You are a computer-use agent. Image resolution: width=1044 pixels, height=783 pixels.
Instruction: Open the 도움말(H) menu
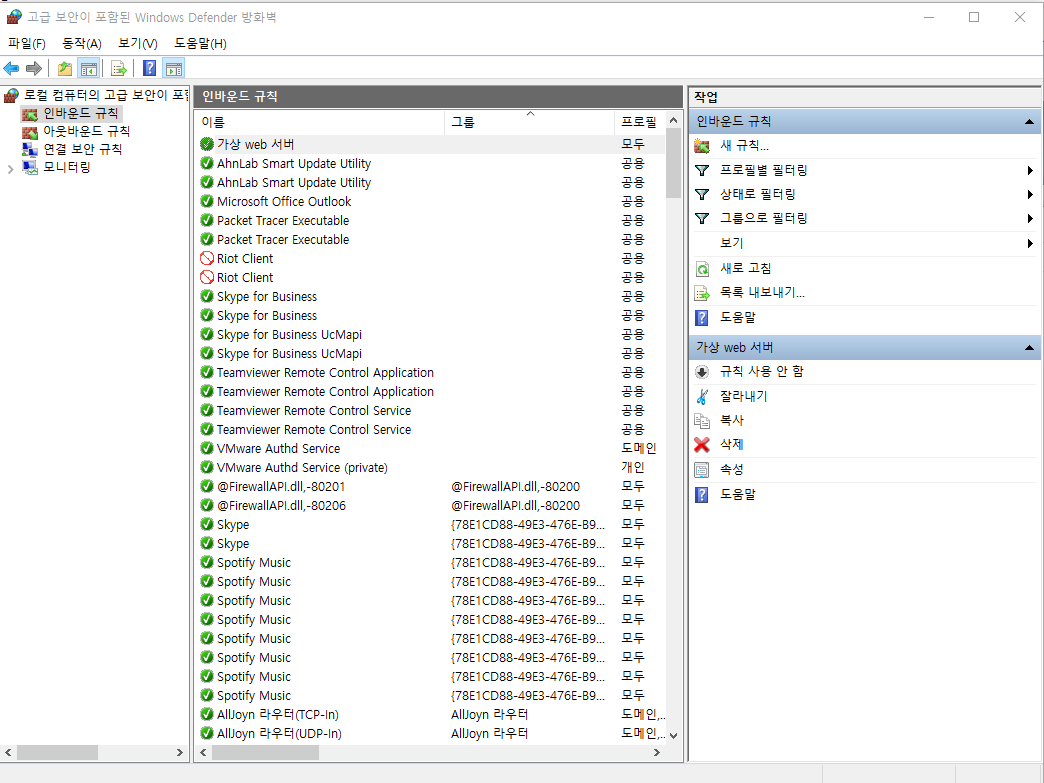(200, 43)
